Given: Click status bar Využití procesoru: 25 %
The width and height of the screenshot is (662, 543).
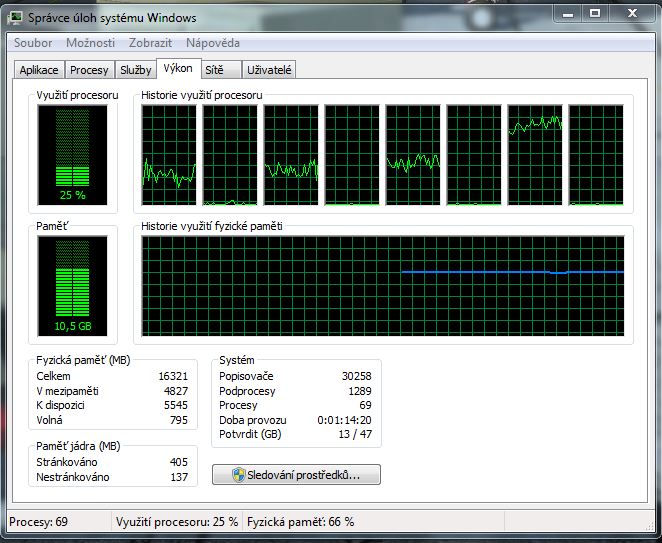Looking at the screenshot, I should 177,522.
